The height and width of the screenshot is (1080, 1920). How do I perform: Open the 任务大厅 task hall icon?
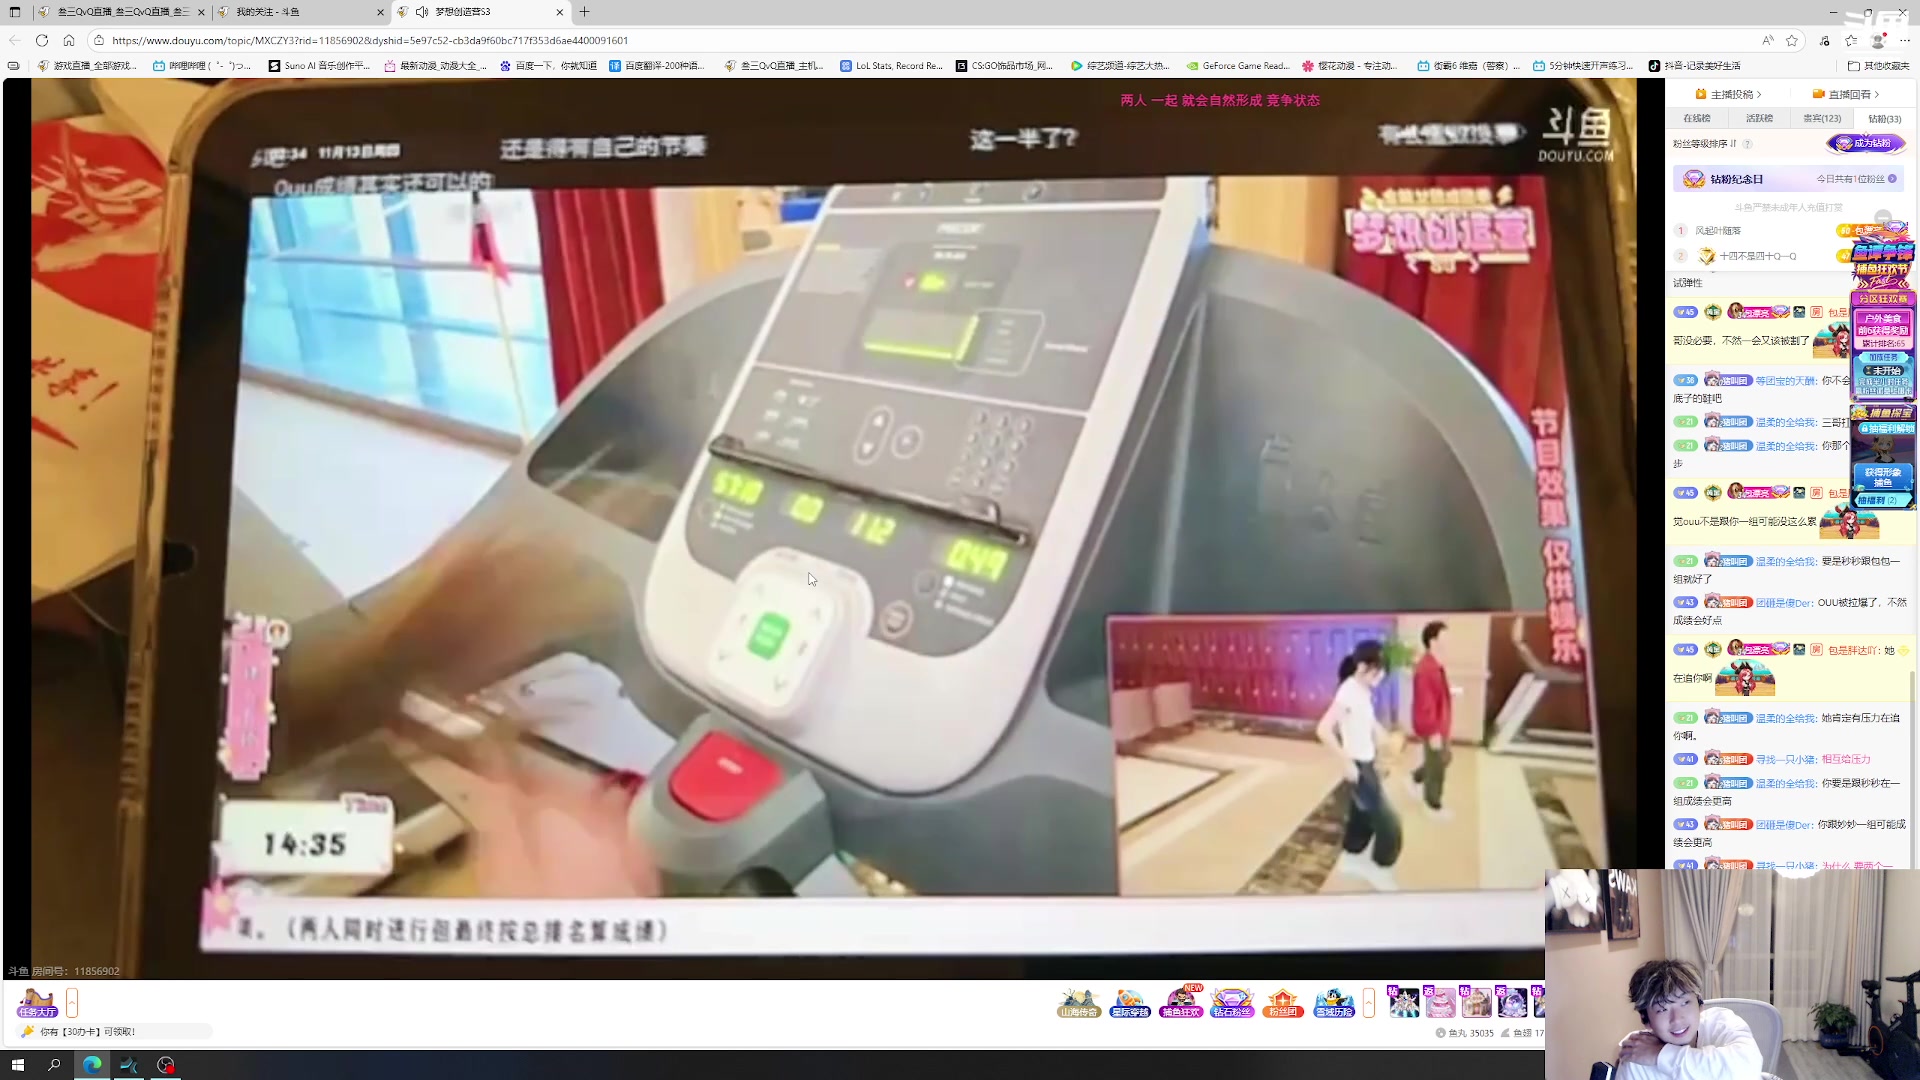37,1003
